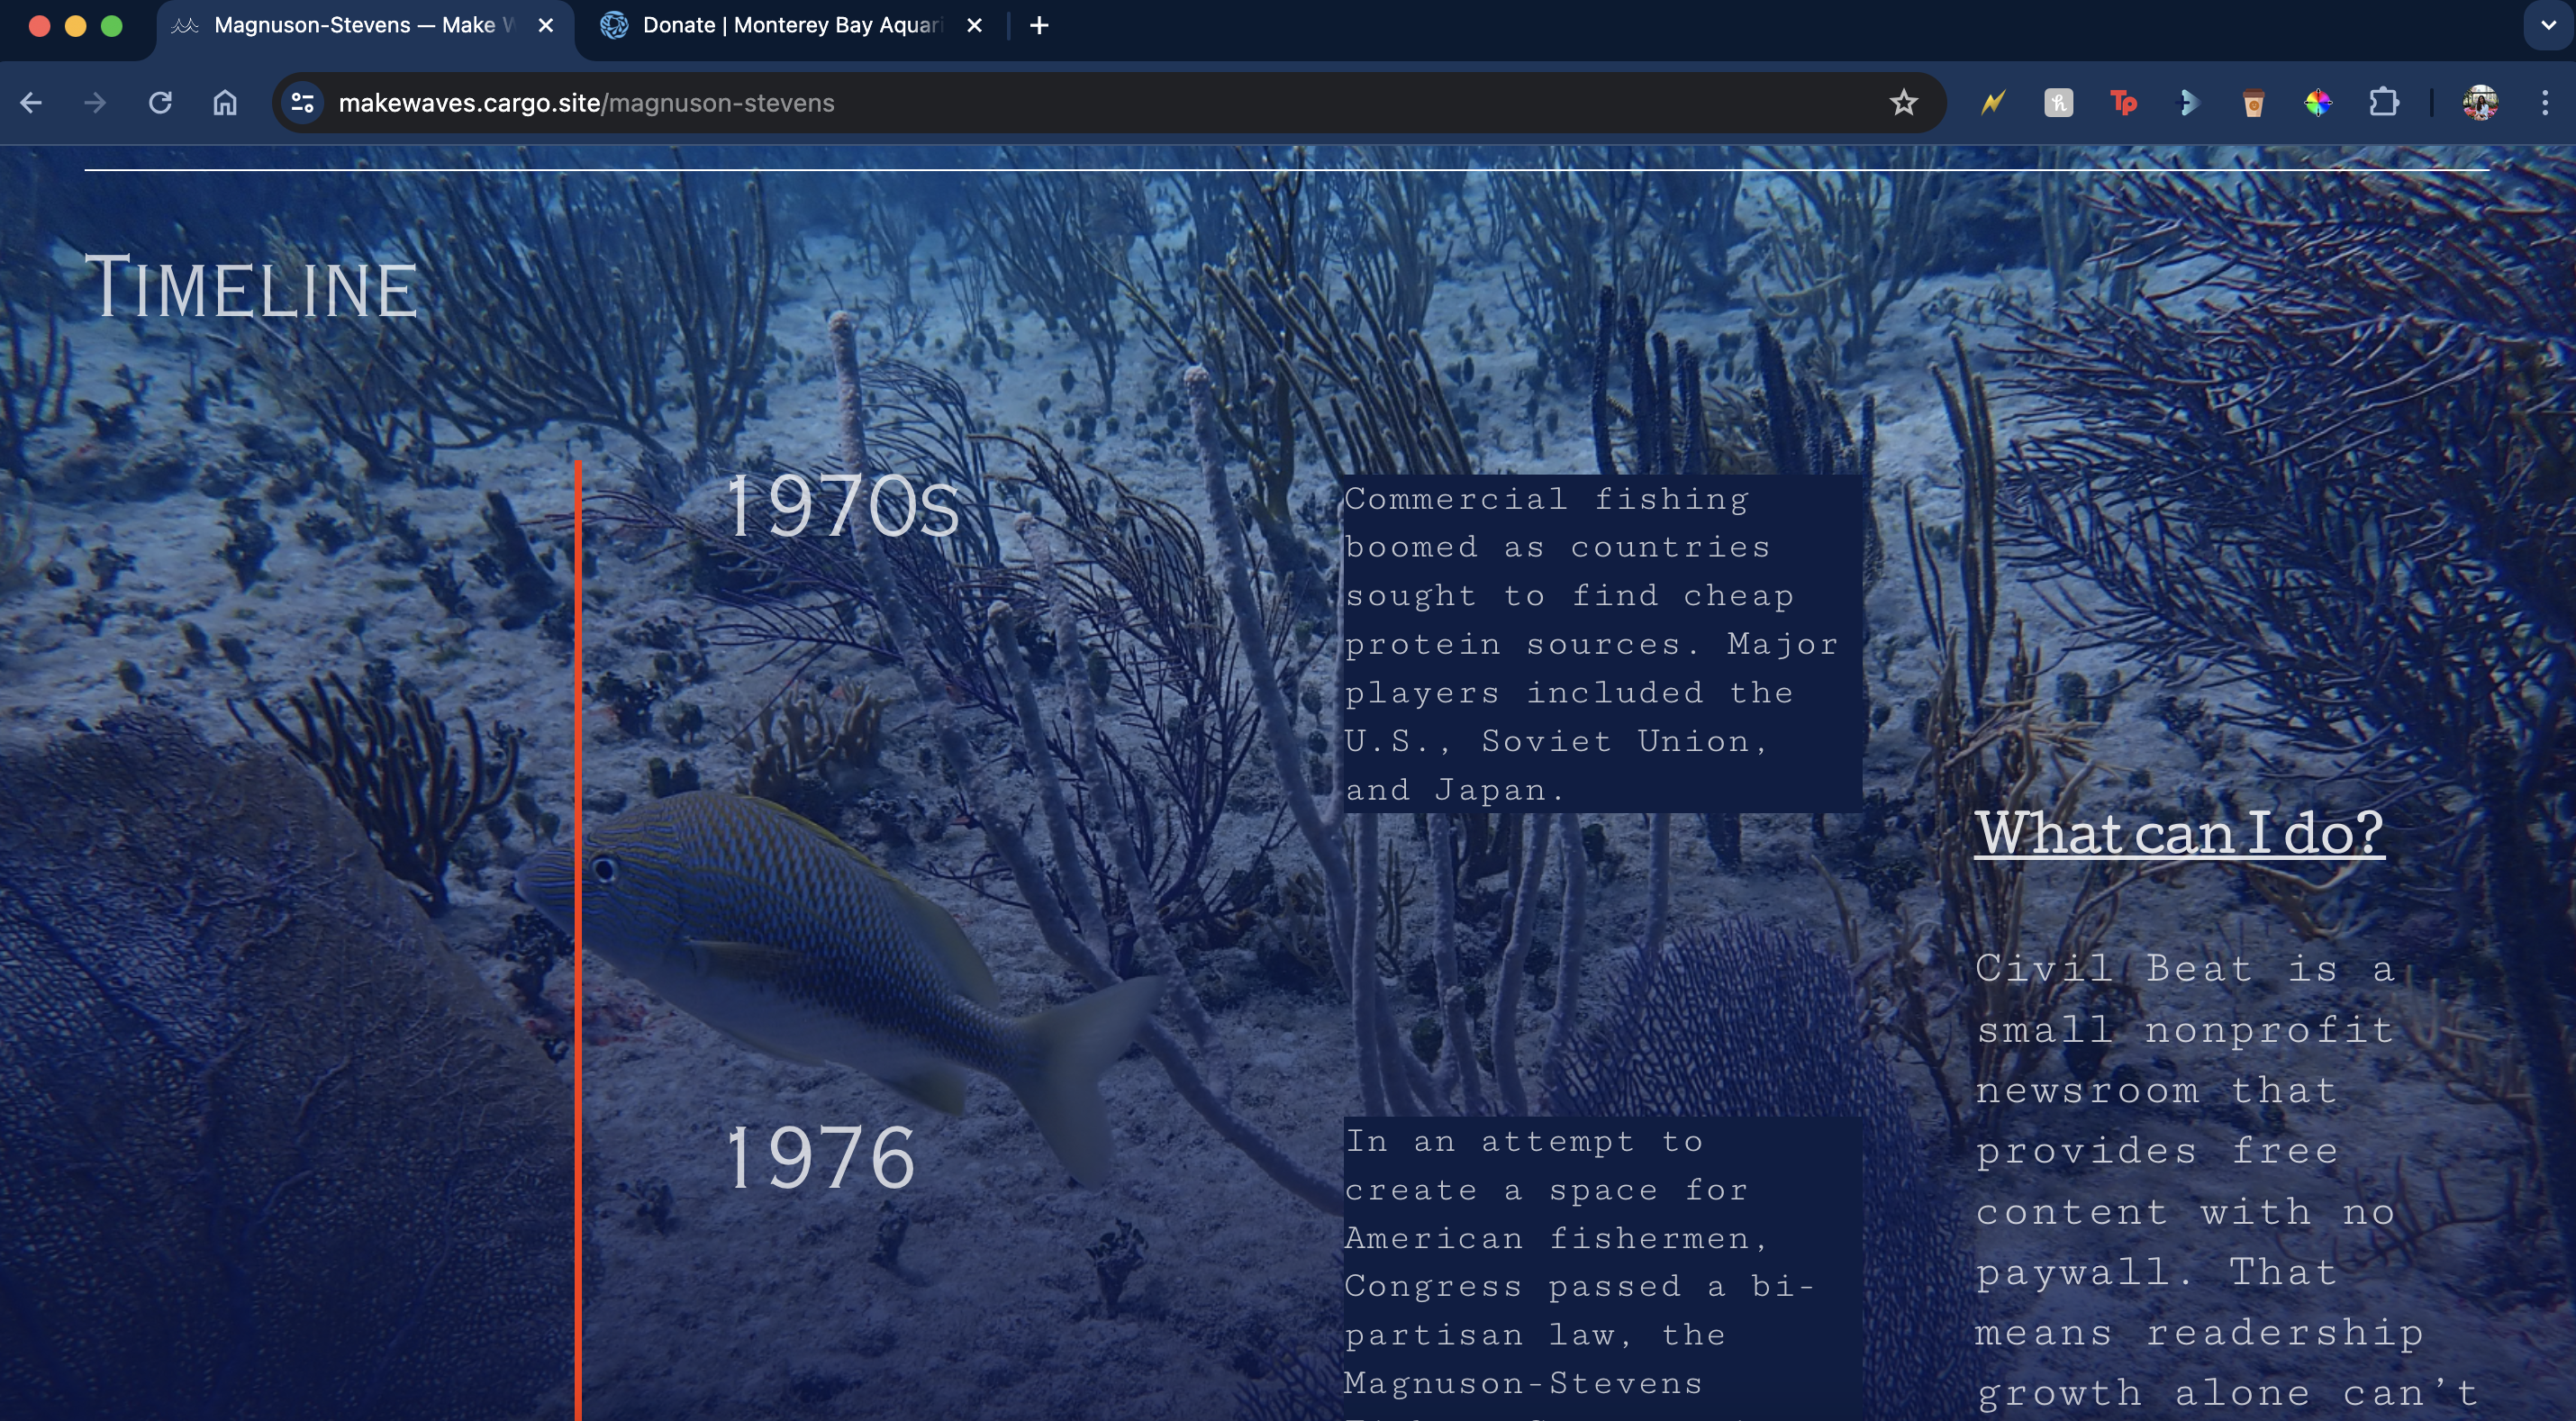
Task: Open the What can I do? link
Action: [x=2179, y=833]
